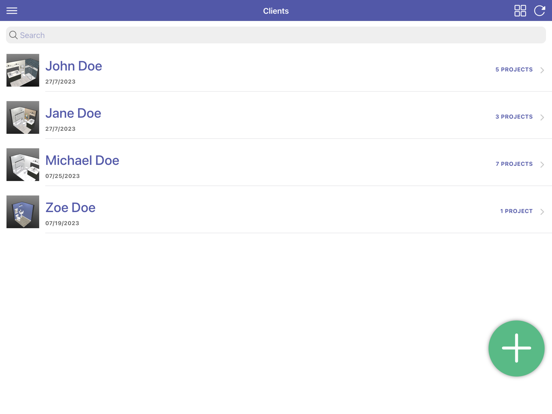
Task: Open Zoe Doe's room thumbnail
Action: click(x=23, y=212)
